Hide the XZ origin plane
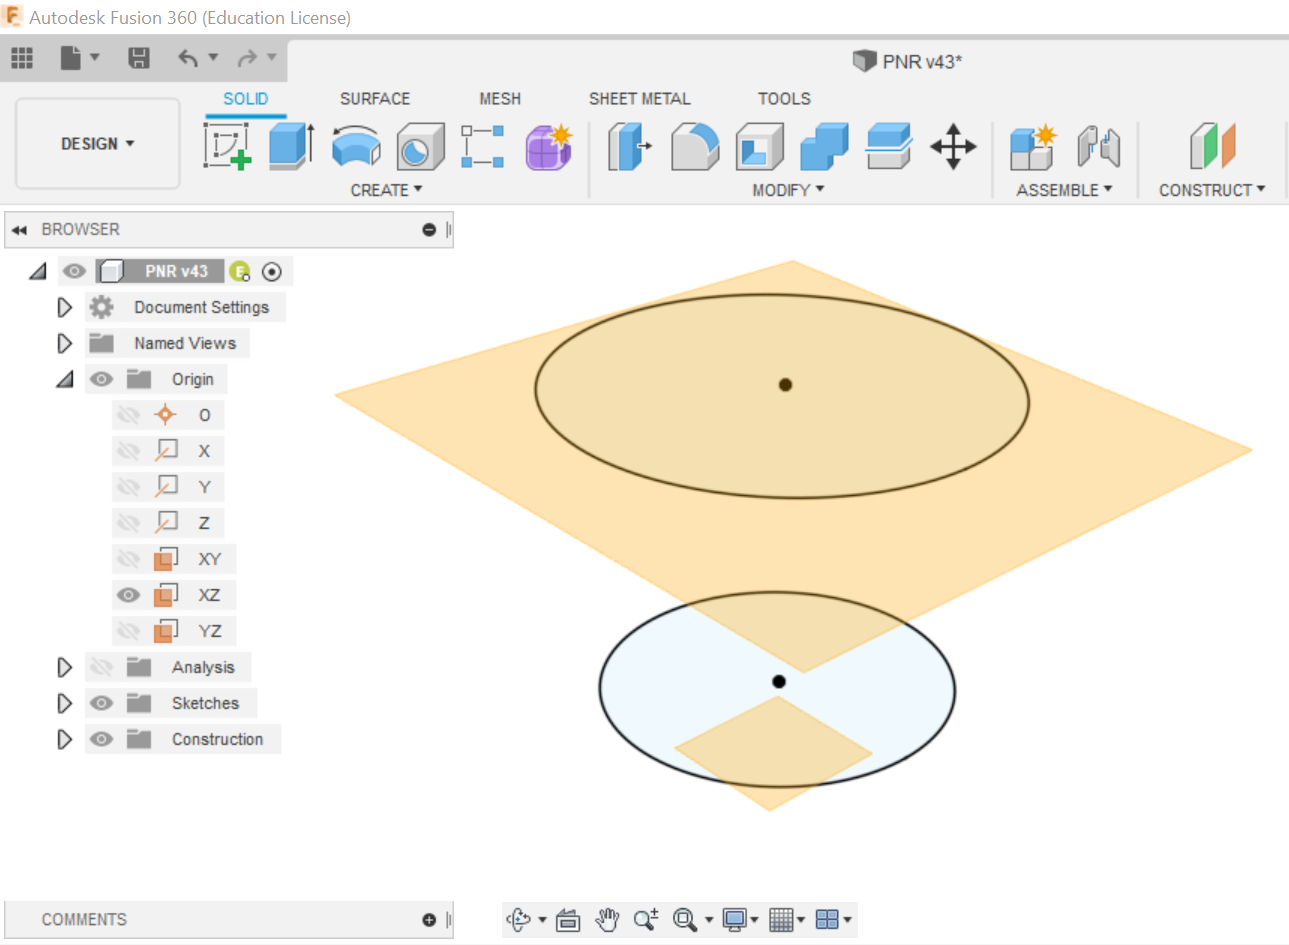 click(x=128, y=594)
